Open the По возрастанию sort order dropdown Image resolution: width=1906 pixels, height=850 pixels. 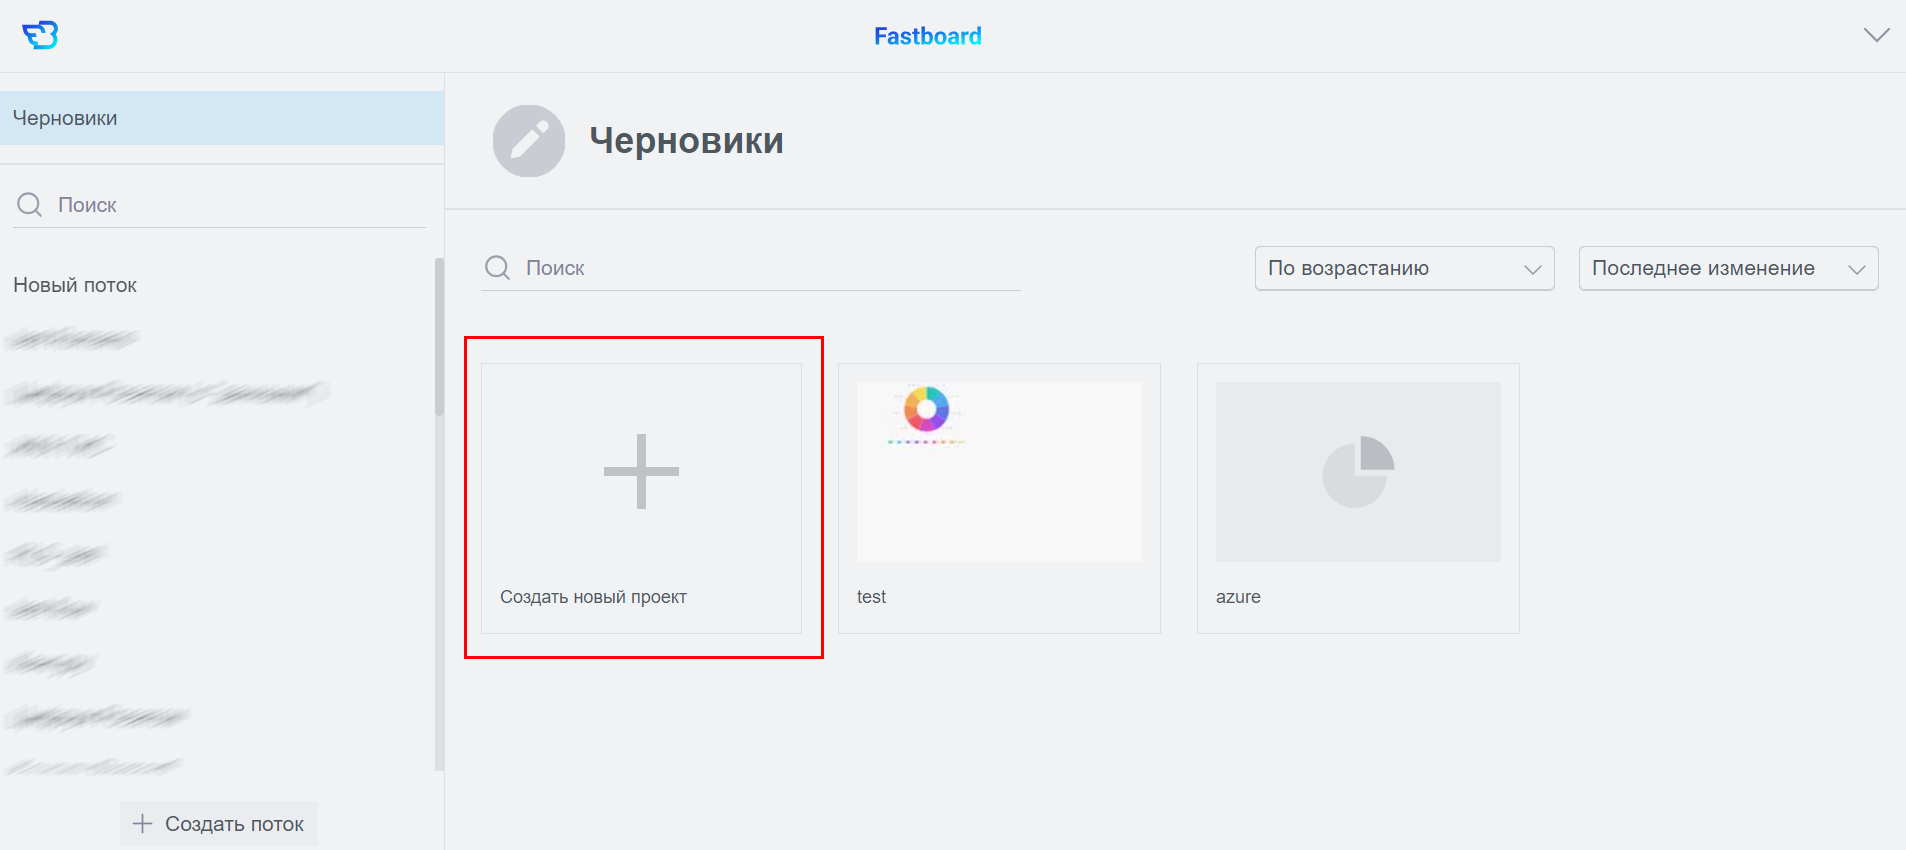pyautogui.click(x=1404, y=268)
